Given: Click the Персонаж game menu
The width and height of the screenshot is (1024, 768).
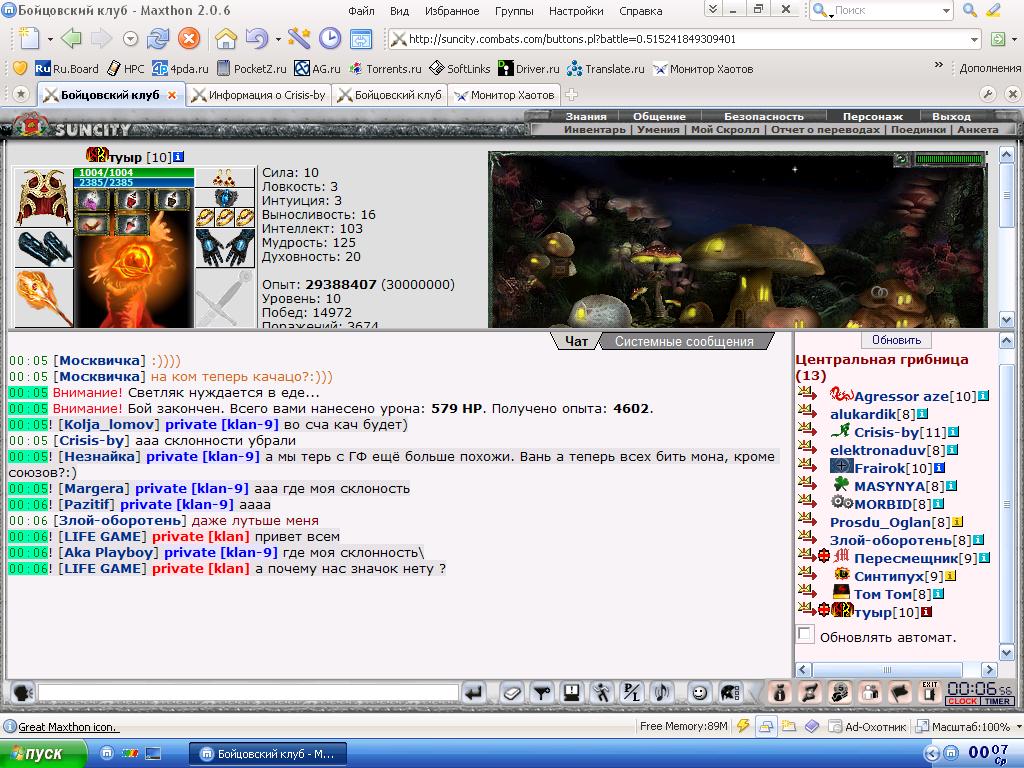Looking at the screenshot, I should (872, 116).
